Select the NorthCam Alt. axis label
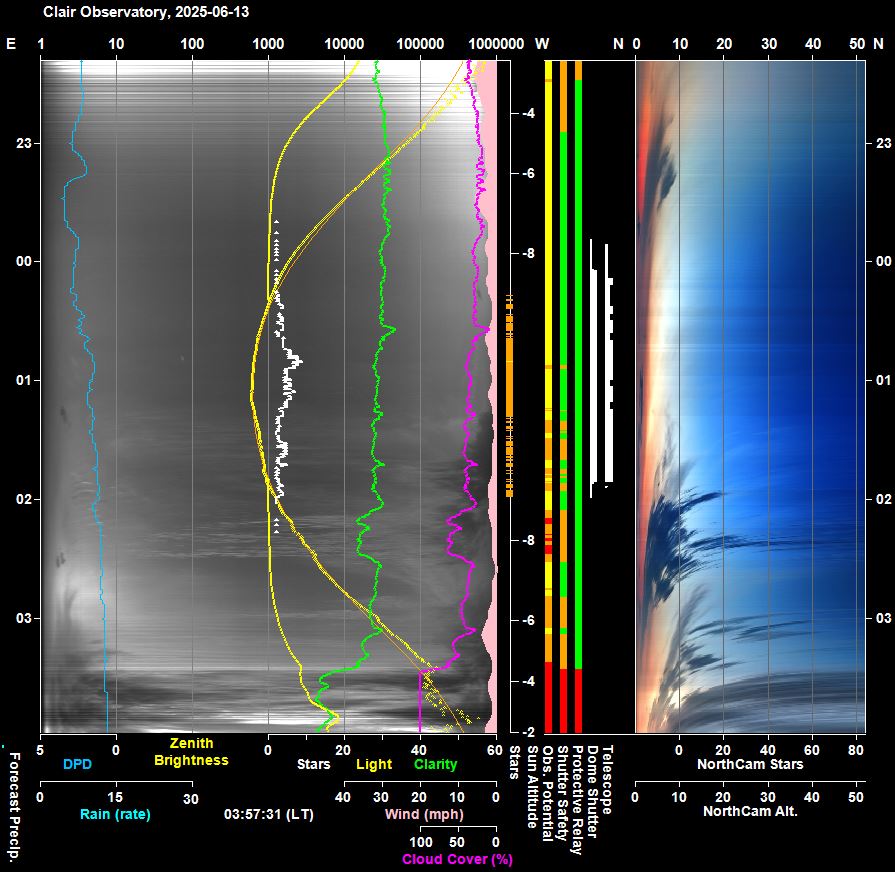 [x=750, y=811]
